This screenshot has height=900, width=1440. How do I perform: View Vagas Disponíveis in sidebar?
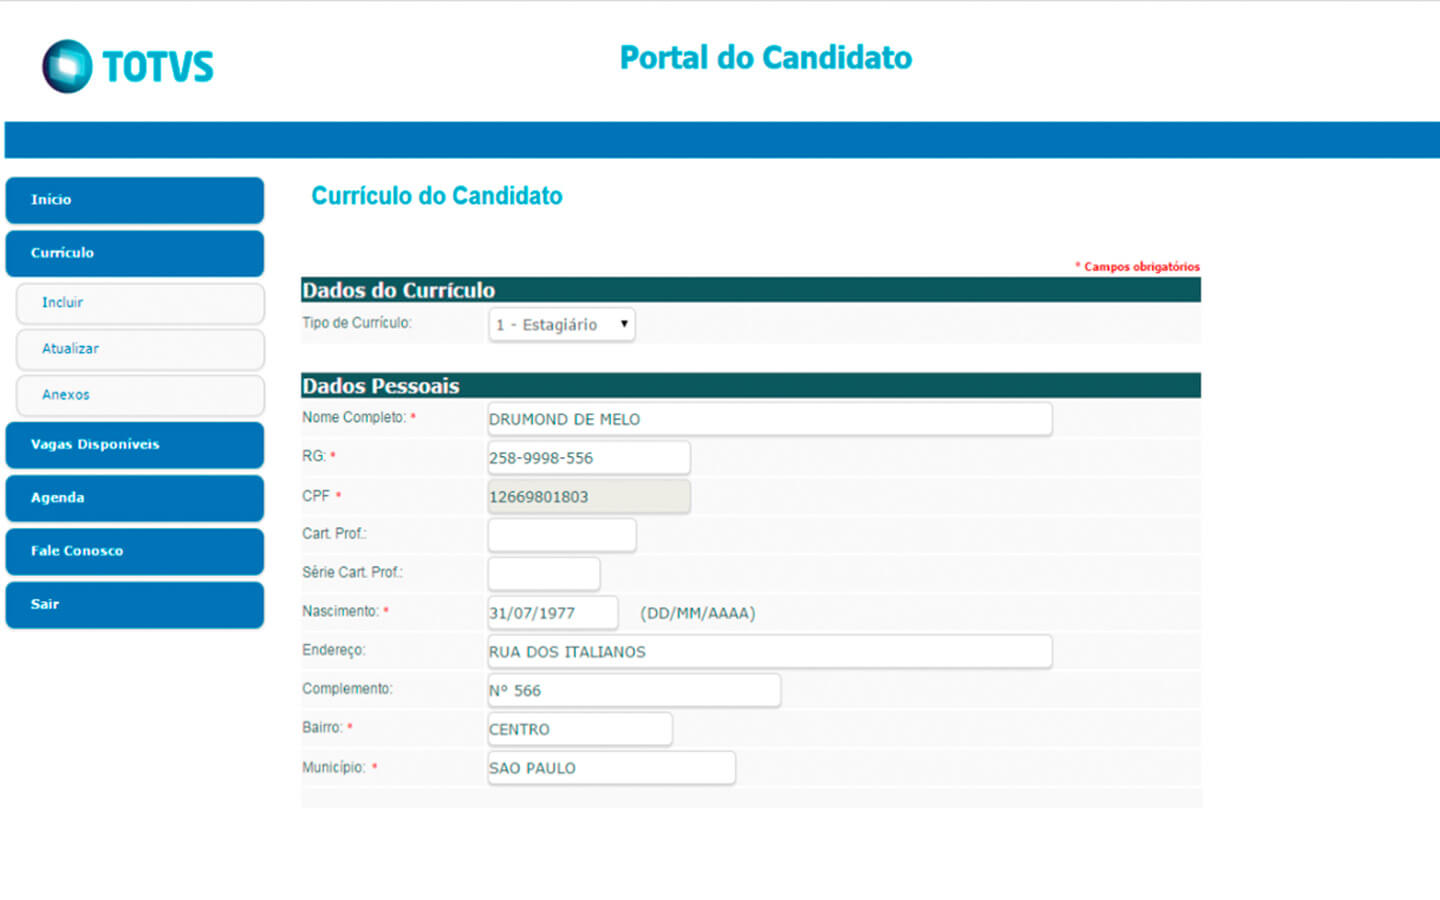(x=135, y=445)
